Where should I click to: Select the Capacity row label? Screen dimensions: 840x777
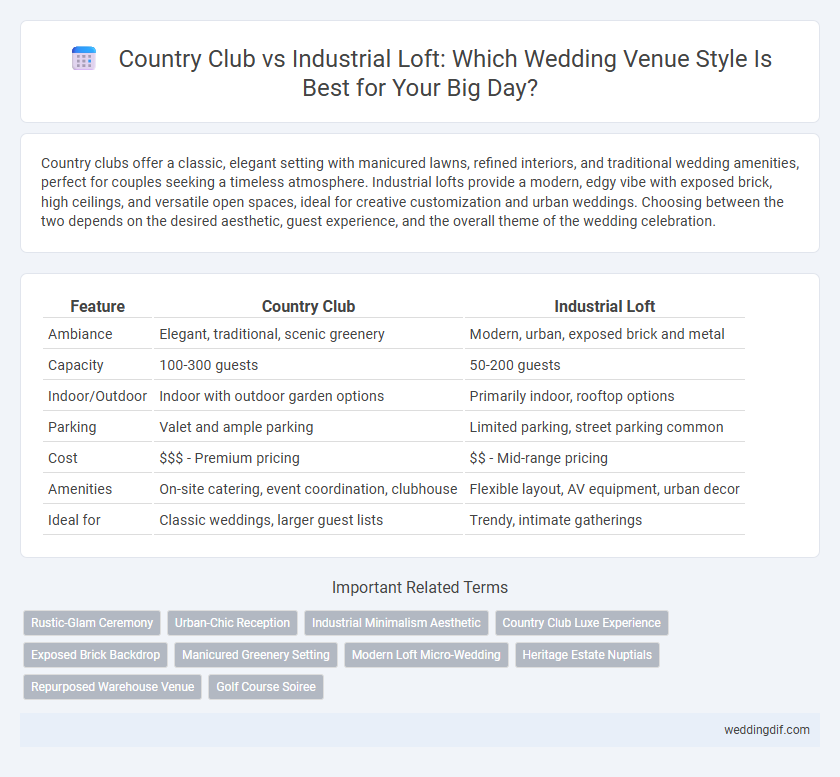[76, 365]
